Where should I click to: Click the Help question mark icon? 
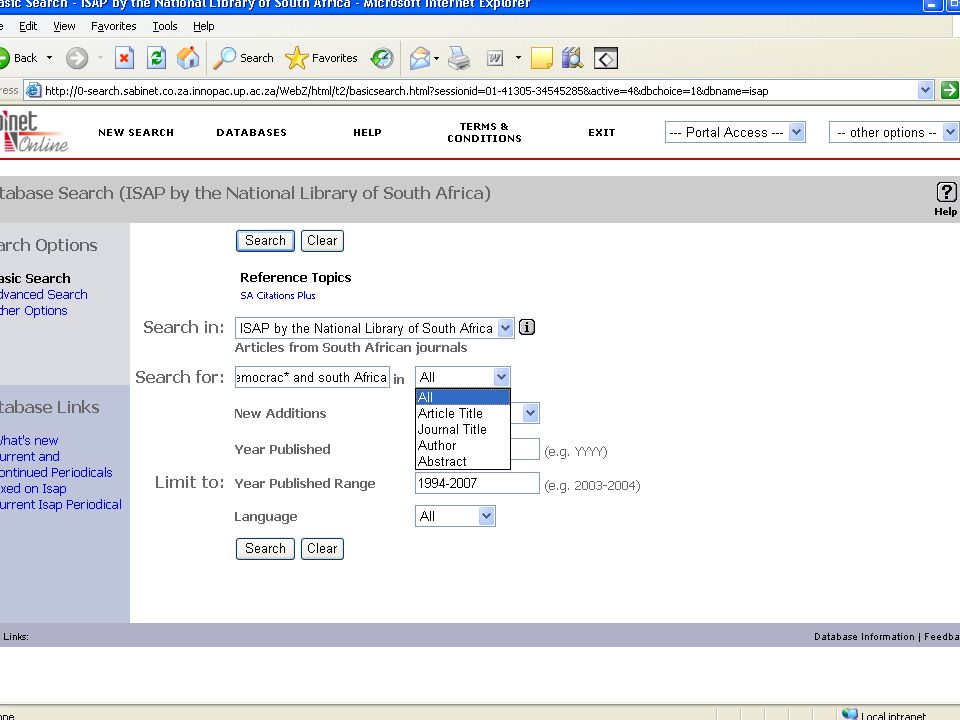(946, 192)
